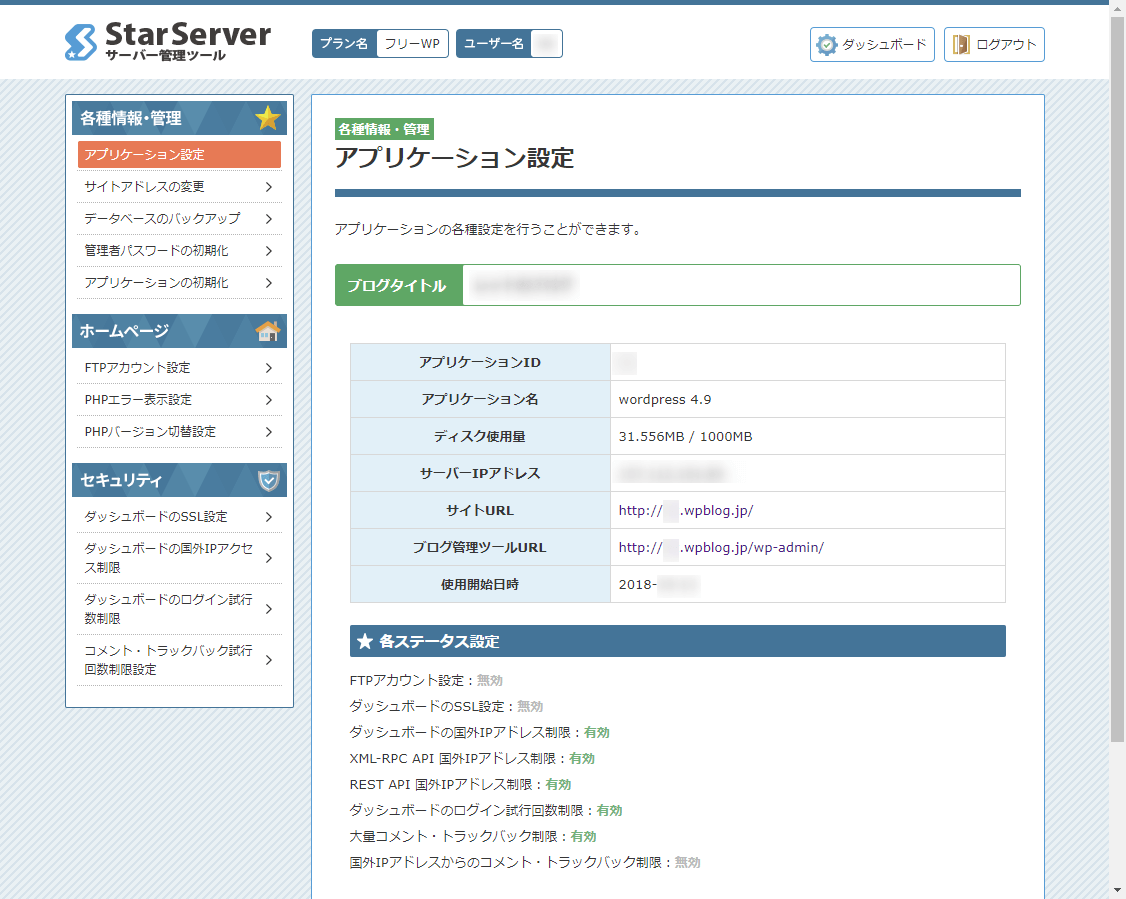Click the chevron next to データベースのバックアップ
The image size is (1126, 899).
tap(269, 219)
